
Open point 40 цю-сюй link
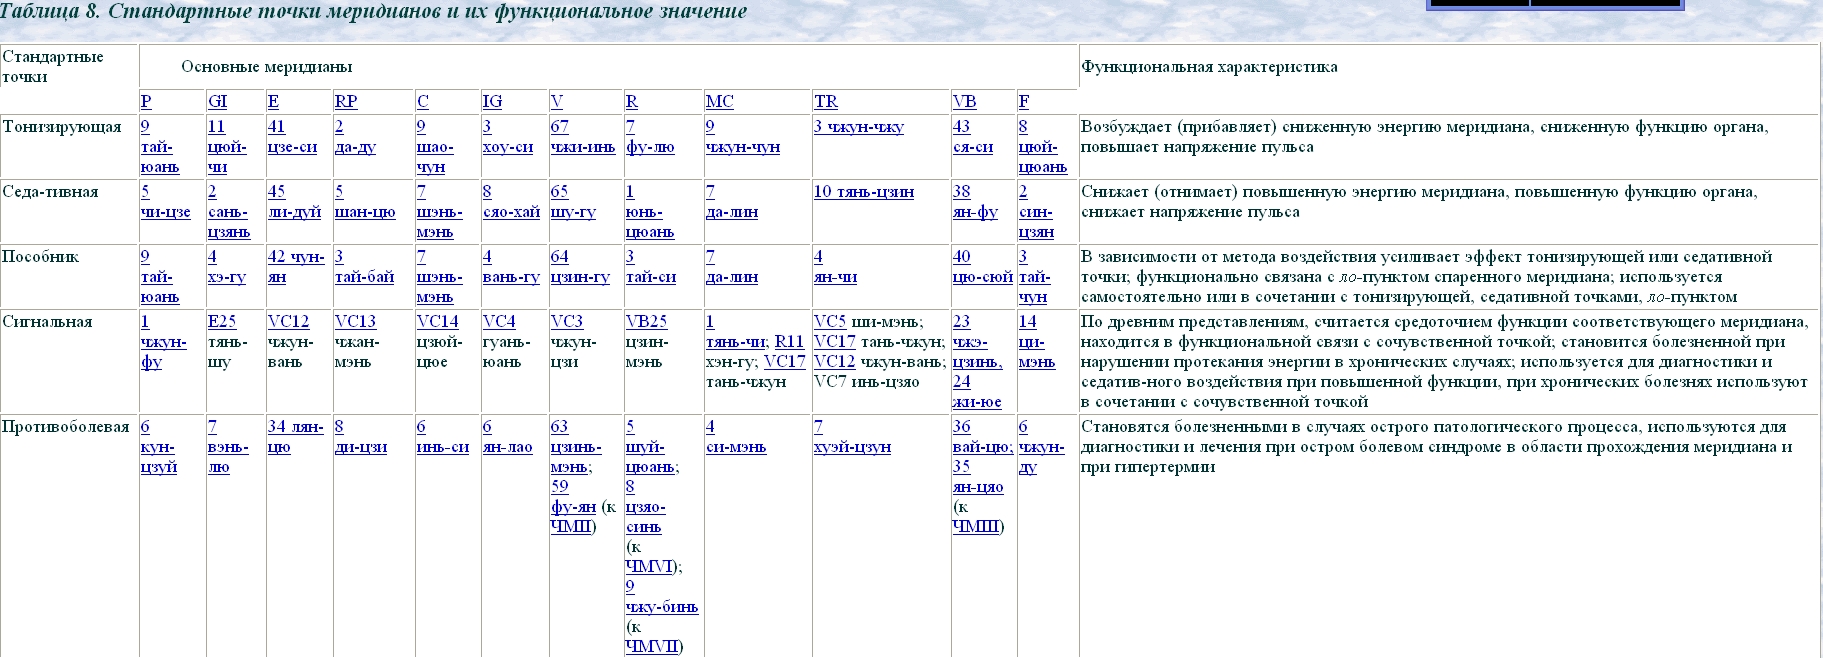pyautogui.click(x=983, y=267)
